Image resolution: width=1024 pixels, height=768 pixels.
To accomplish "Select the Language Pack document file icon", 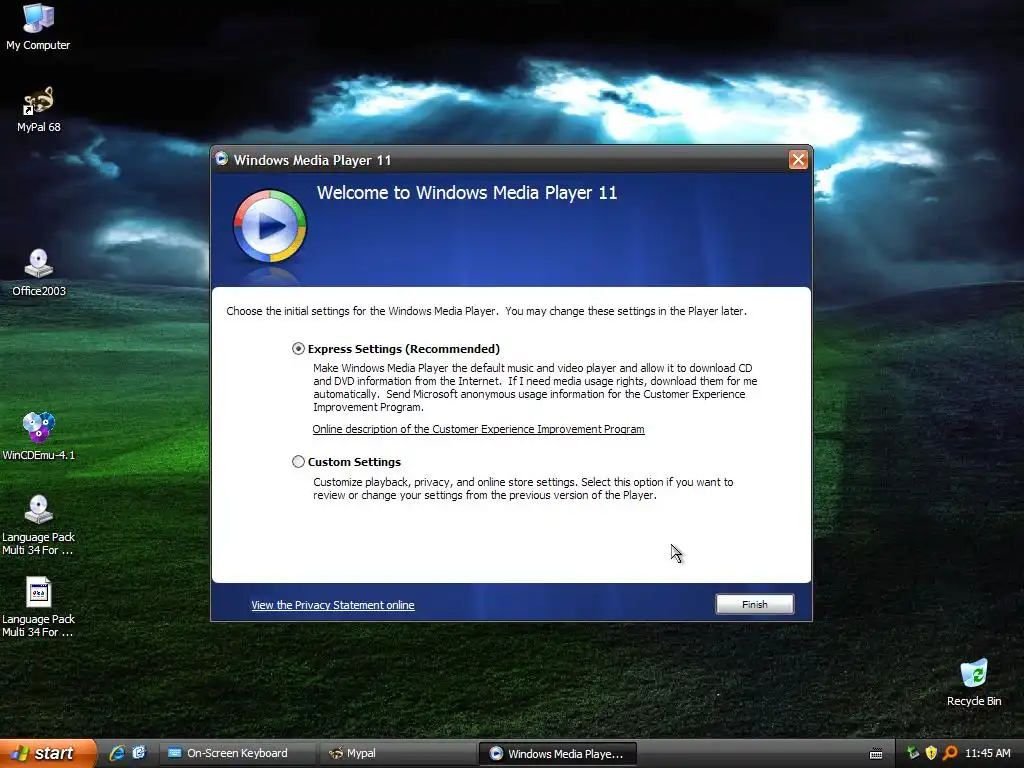I will tap(39, 607).
